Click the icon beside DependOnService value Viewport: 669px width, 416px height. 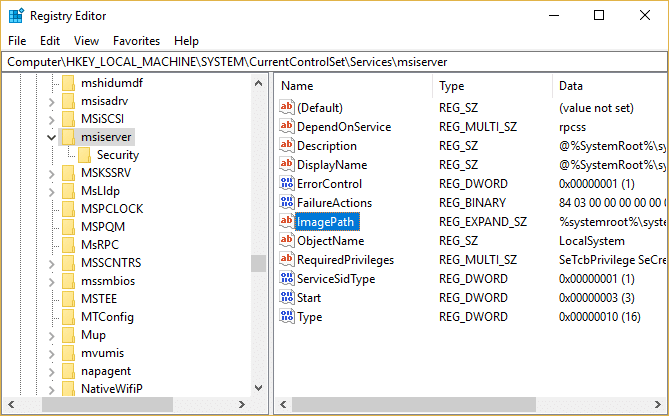click(x=287, y=127)
